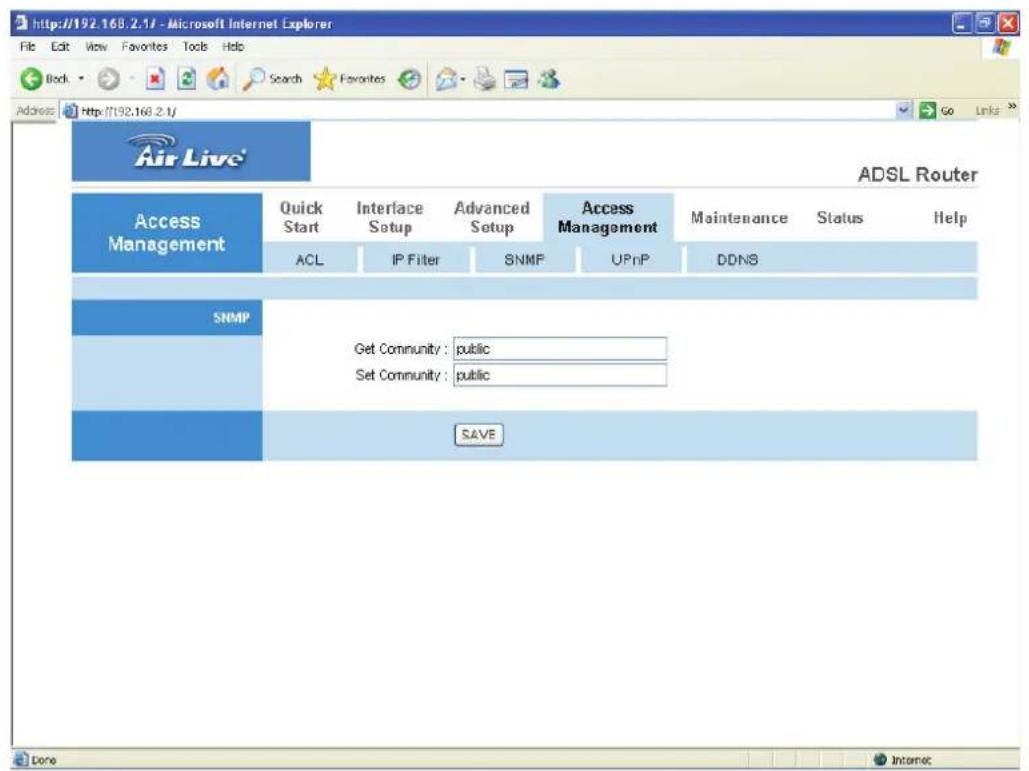The width and height of the screenshot is (1029, 771).
Task: Click the Done status bar text
Action: pos(43,760)
